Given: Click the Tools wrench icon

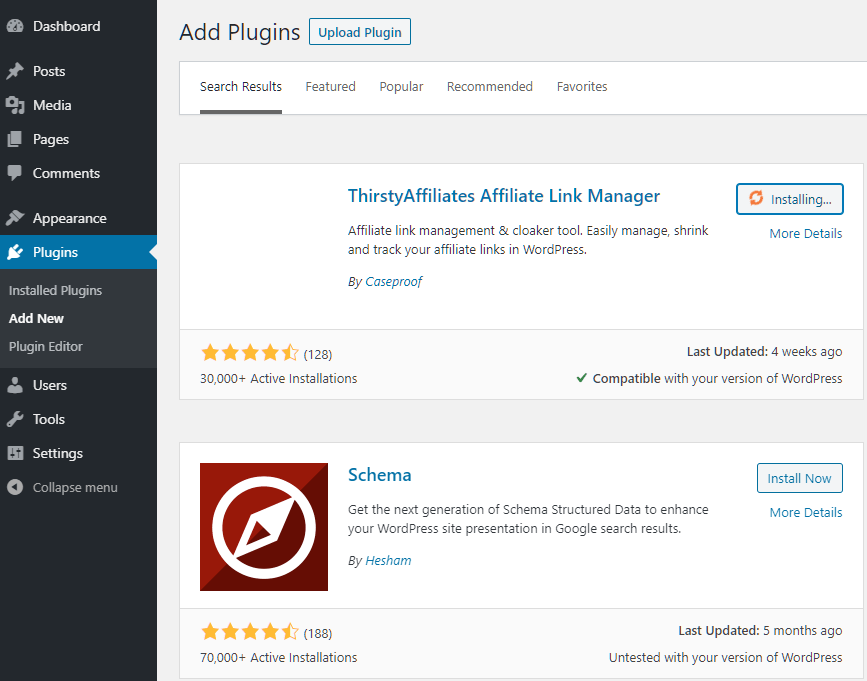Looking at the screenshot, I should (15, 419).
